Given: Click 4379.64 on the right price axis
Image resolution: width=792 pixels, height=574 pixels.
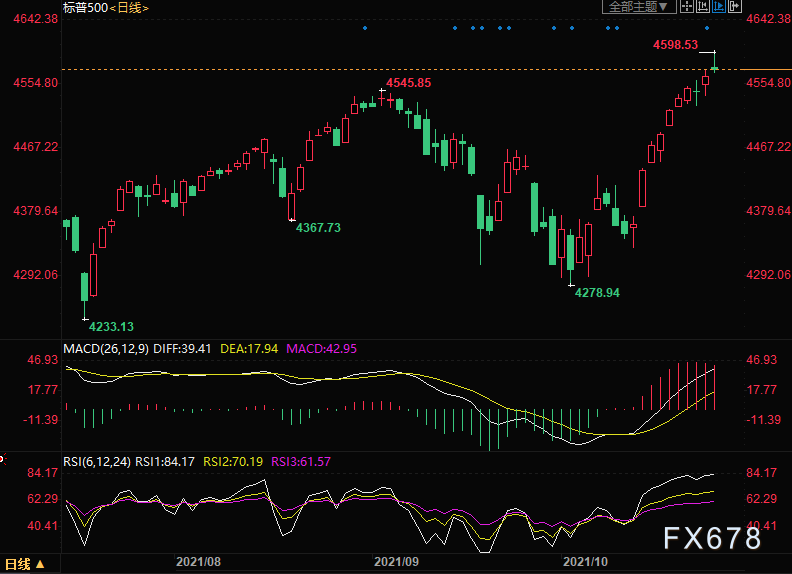Looking at the screenshot, I should pyautogui.click(x=769, y=211).
